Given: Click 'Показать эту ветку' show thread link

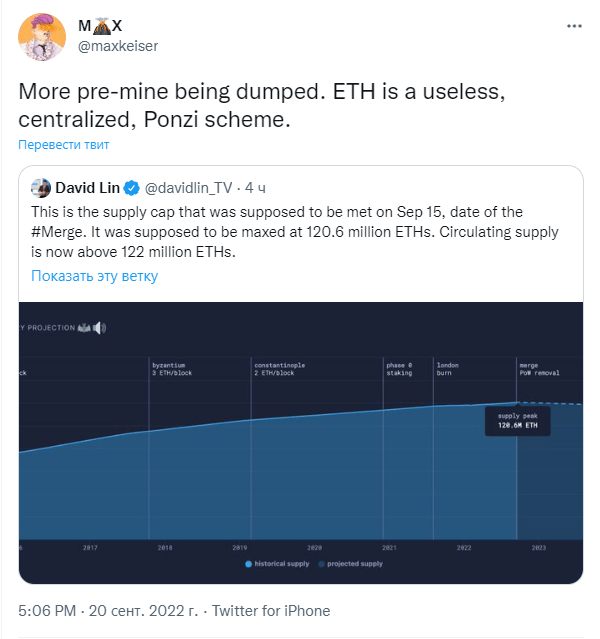Looking at the screenshot, I should [95, 276].
